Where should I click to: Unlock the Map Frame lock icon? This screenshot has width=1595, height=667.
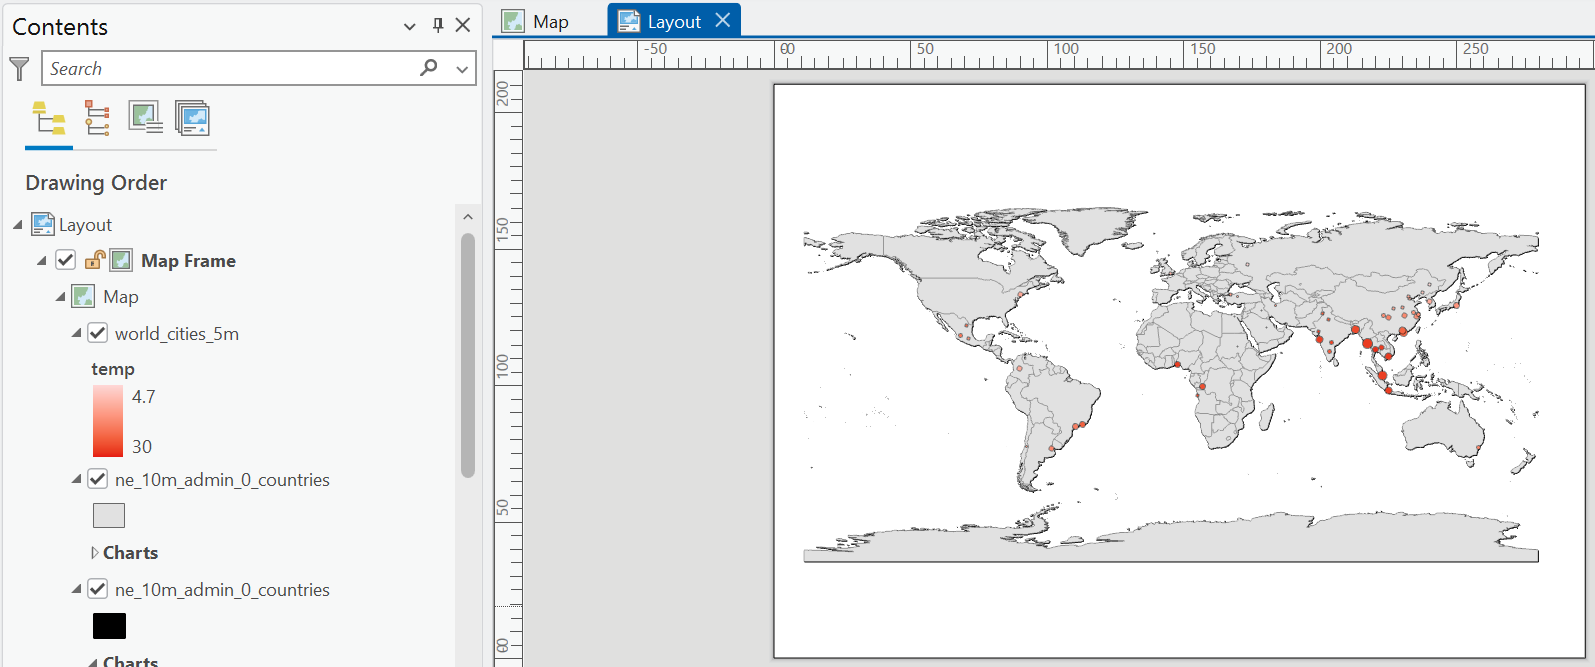click(x=95, y=260)
